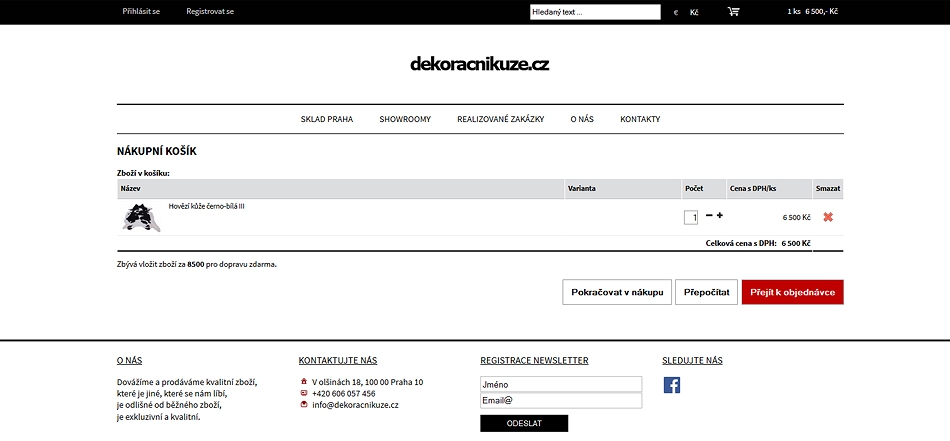Image resolution: width=950 pixels, height=441 pixels.
Task: Click the Přepočítat button
Action: tap(706, 292)
